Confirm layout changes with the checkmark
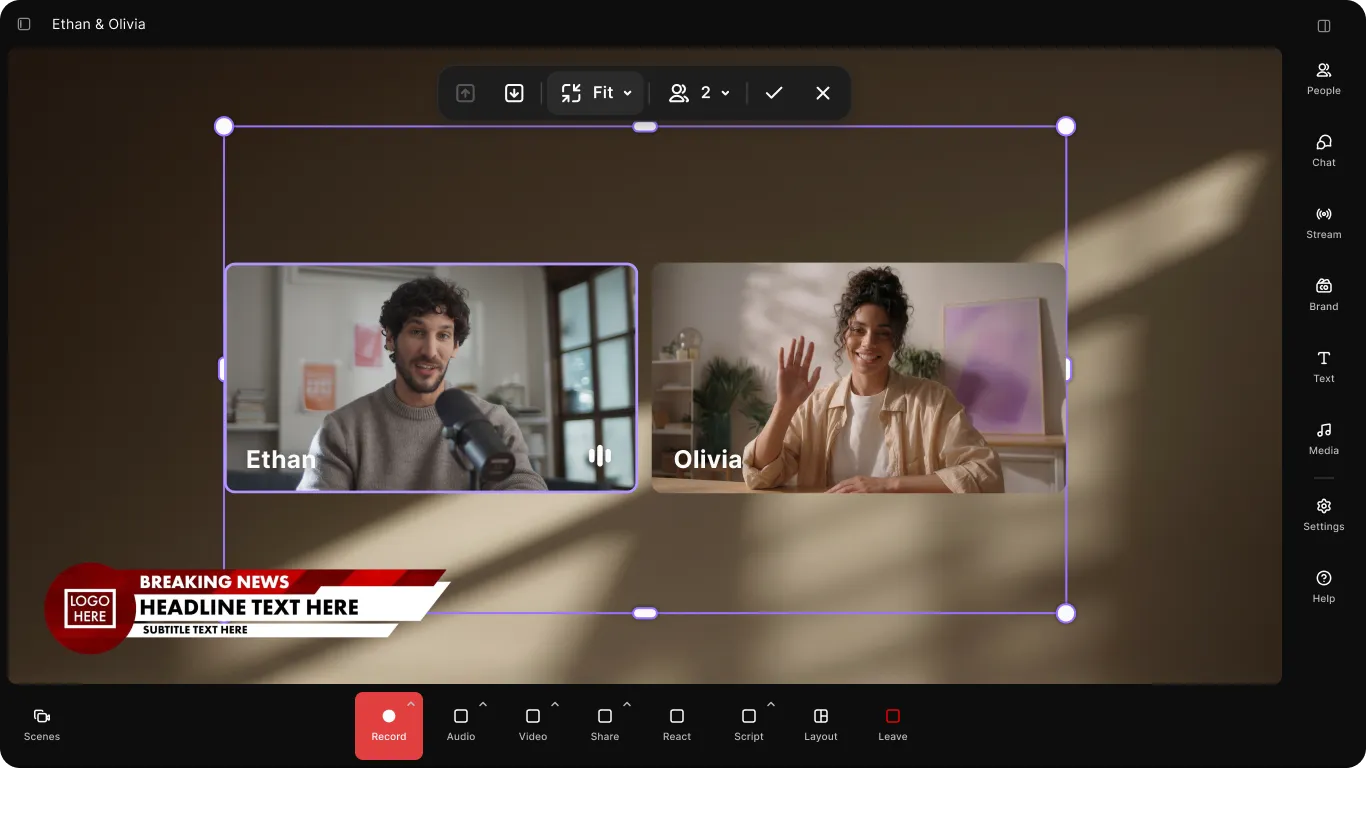This screenshot has width=1366, height=827. pyautogui.click(x=774, y=93)
